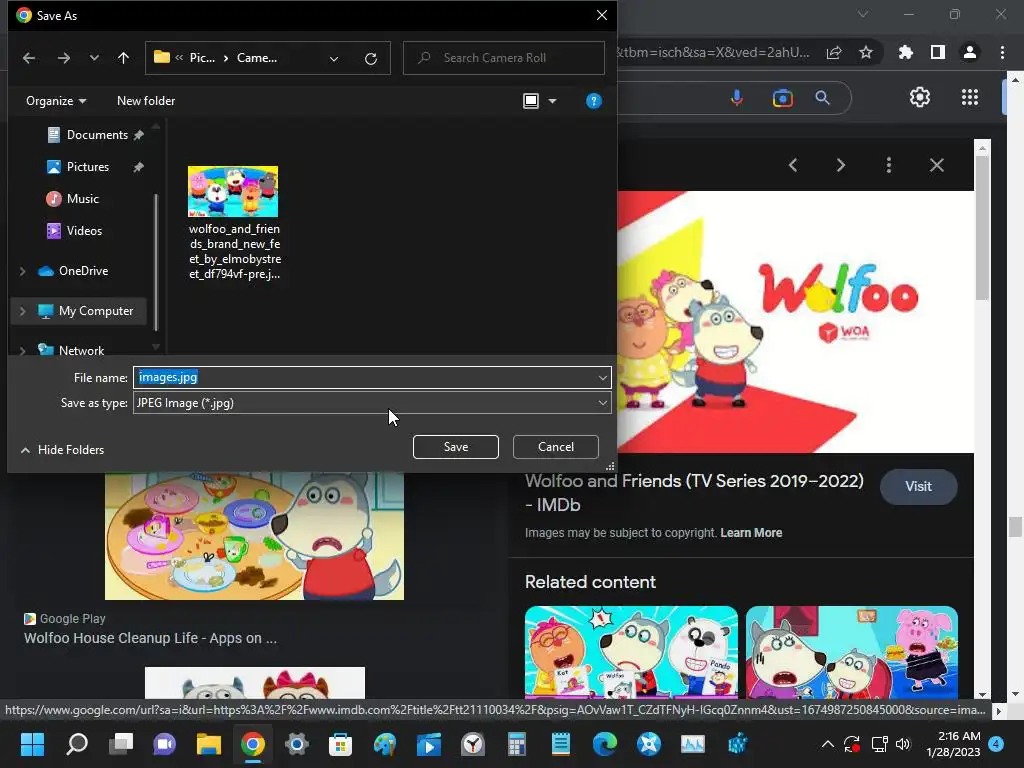Click Pic... breadcrumb in address bar
Viewport: 1024px width, 768px height.
[202, 58]
